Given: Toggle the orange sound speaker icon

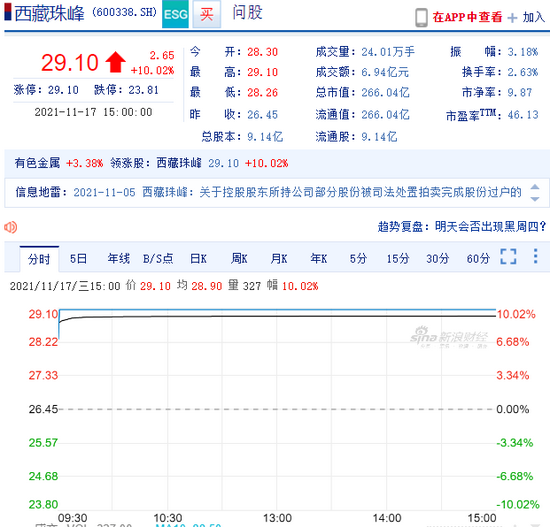Looking at the screenshot, I should (x=11, y=227).
